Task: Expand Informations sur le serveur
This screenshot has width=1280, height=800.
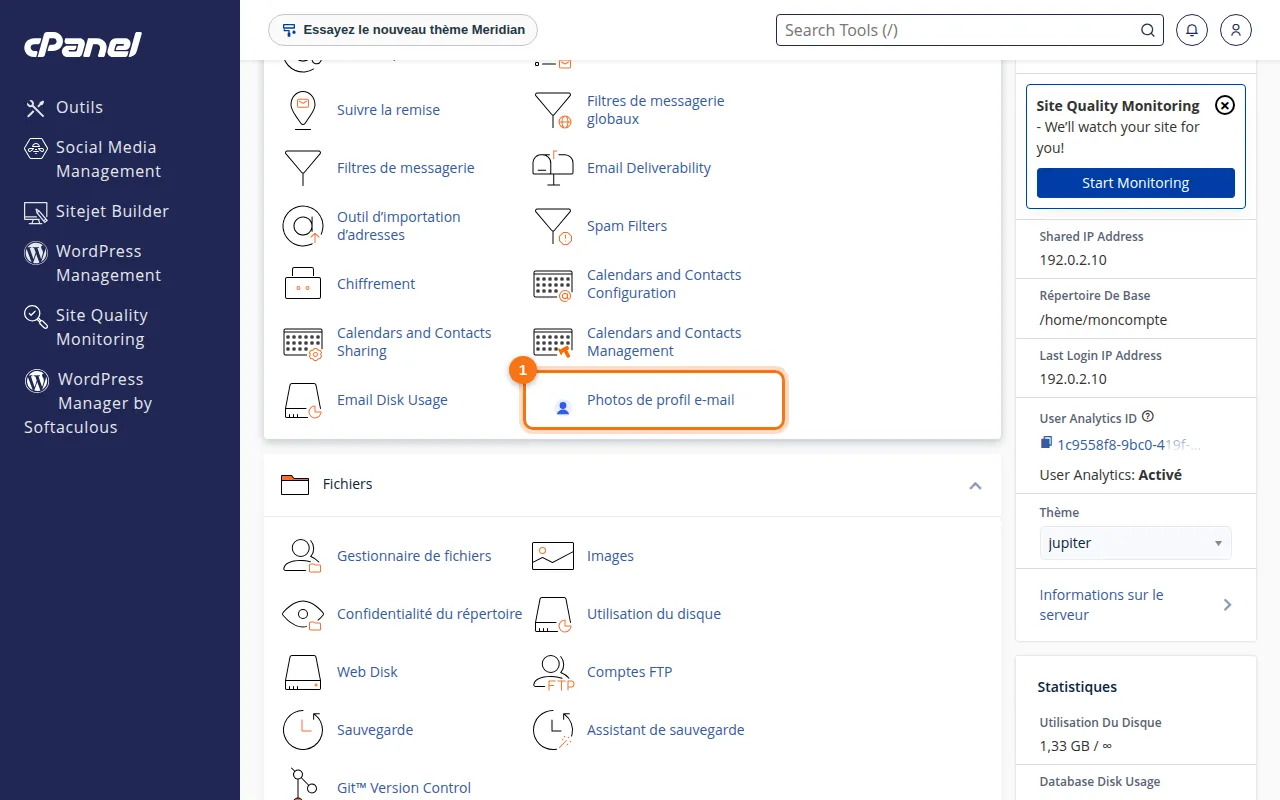Action: pos(1136,605)
